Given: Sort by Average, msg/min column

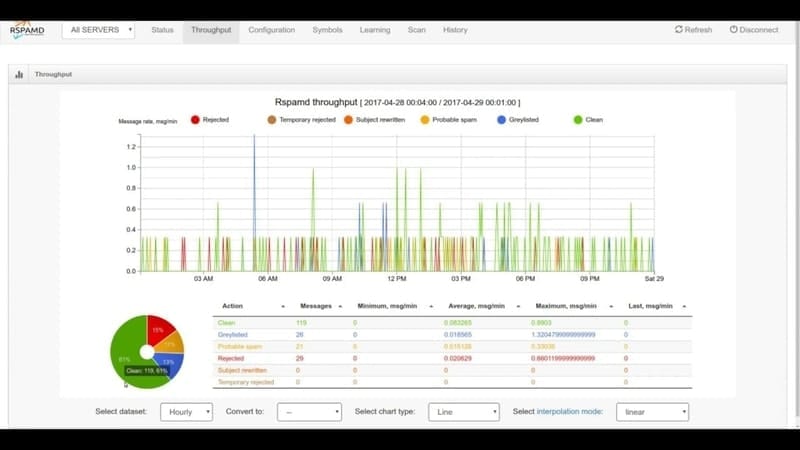Looking at the screenshot, I should click(483, 306).
